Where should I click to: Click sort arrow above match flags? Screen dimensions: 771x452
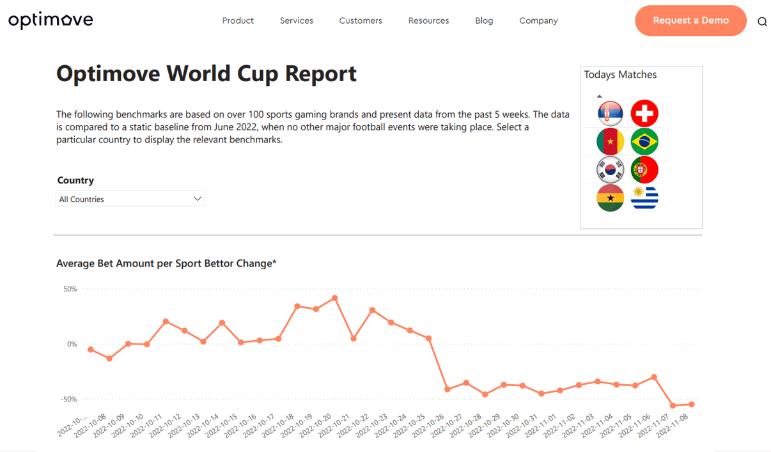[x=599, y=96]
